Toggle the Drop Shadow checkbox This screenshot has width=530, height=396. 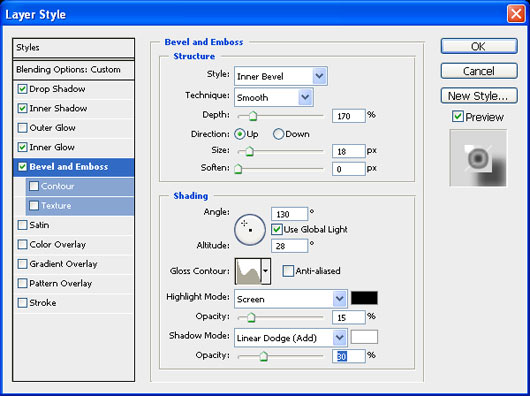[x=22, y=89]
